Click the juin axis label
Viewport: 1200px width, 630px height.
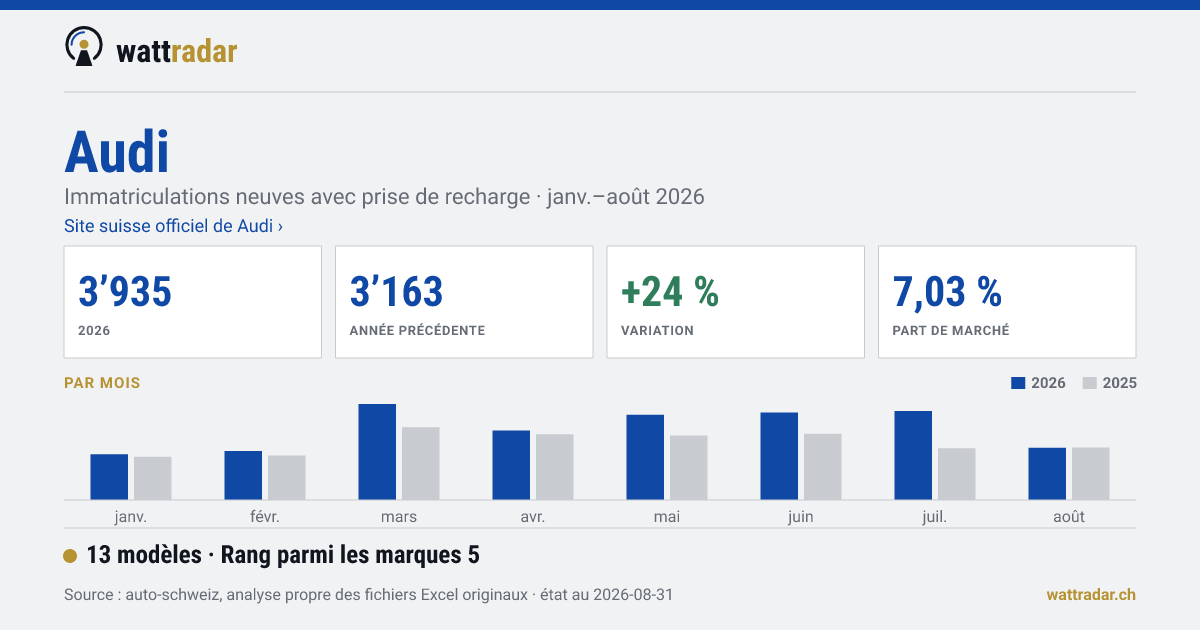pyautogui.click(x=801, y=517)
